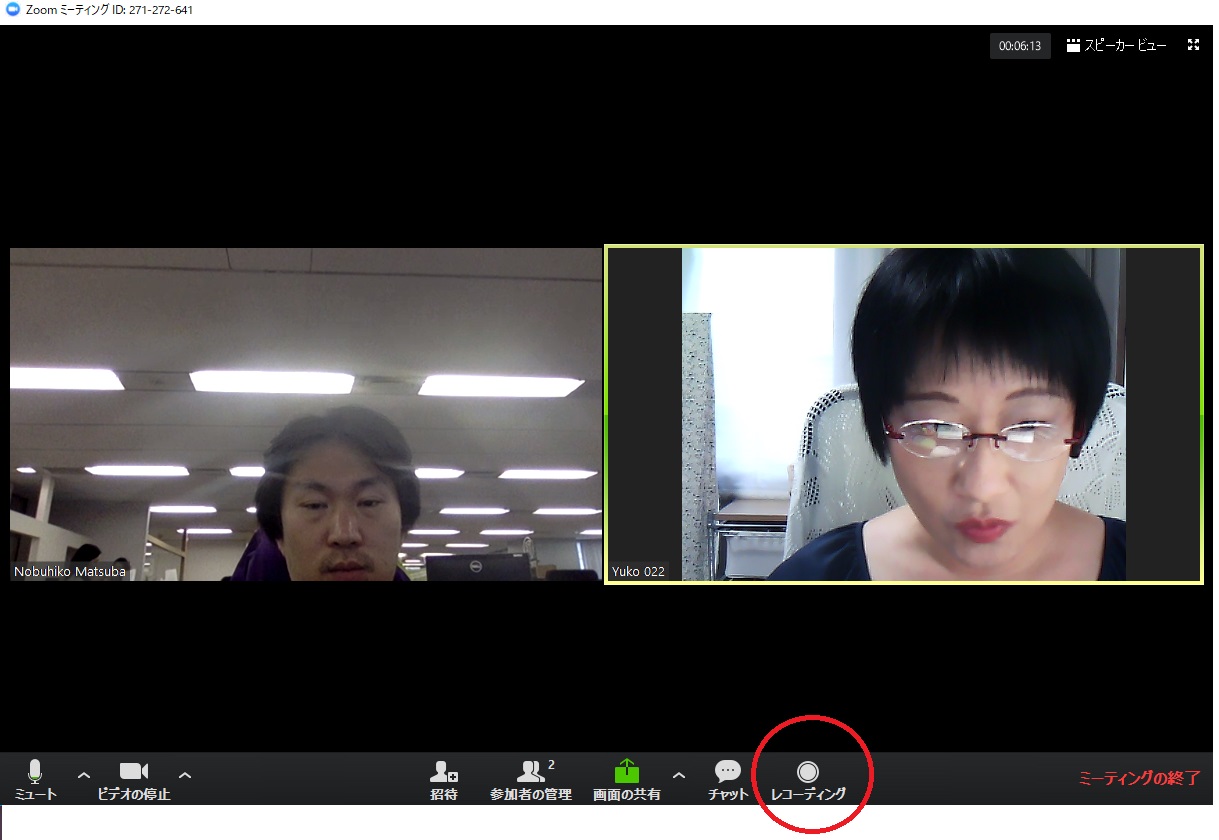Click the Yuko 022 name label
1219x840 pixels.
point(638,572)
